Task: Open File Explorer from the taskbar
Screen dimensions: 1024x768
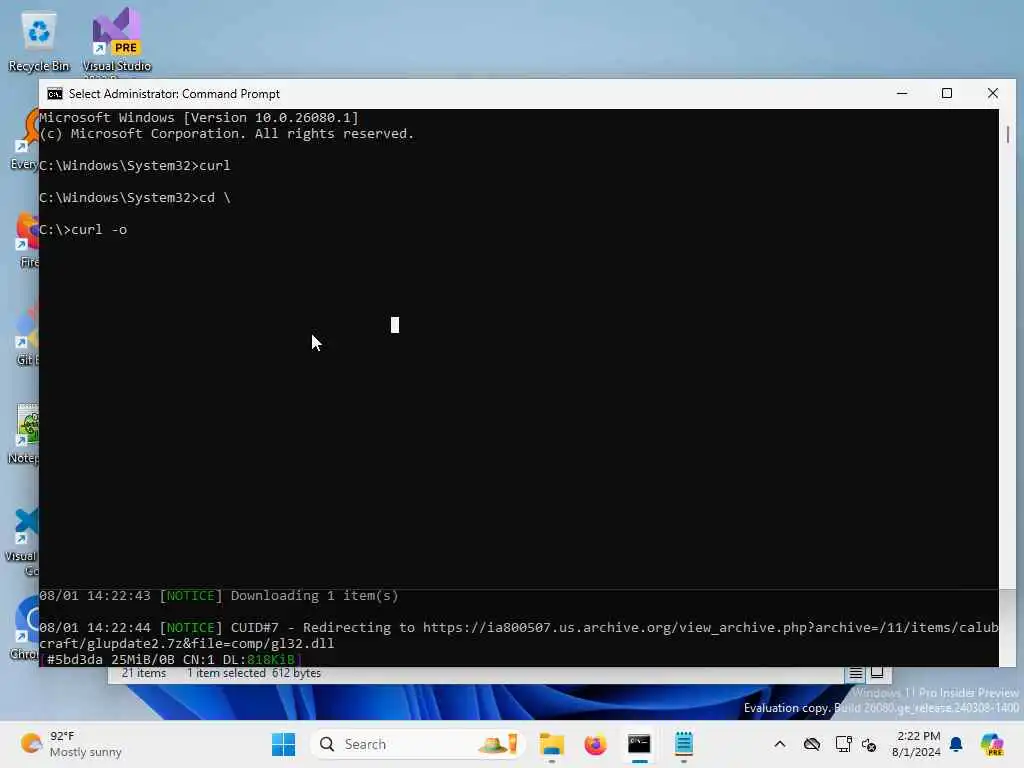Action: [552, 744]
